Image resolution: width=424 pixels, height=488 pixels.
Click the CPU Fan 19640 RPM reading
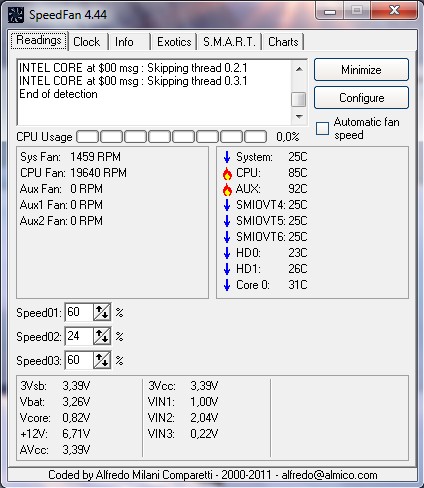pyautogui.click(x=73, y=173)
